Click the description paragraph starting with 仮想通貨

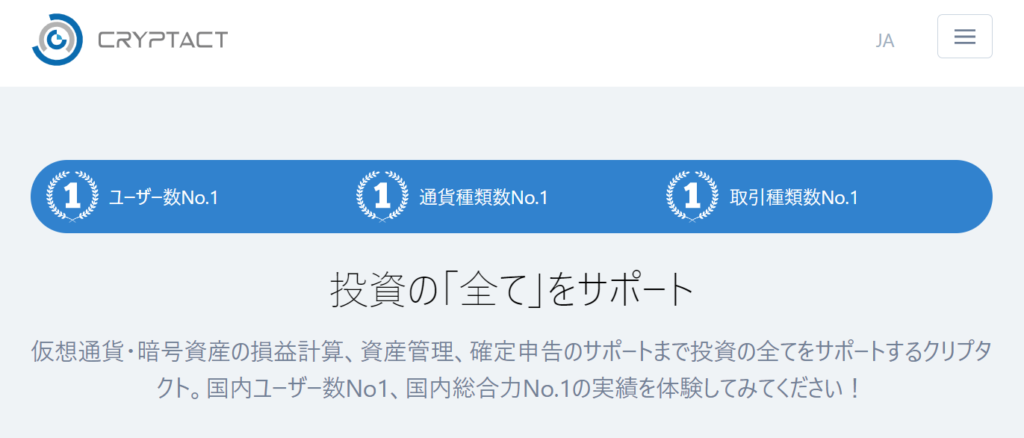pos(511,370)
